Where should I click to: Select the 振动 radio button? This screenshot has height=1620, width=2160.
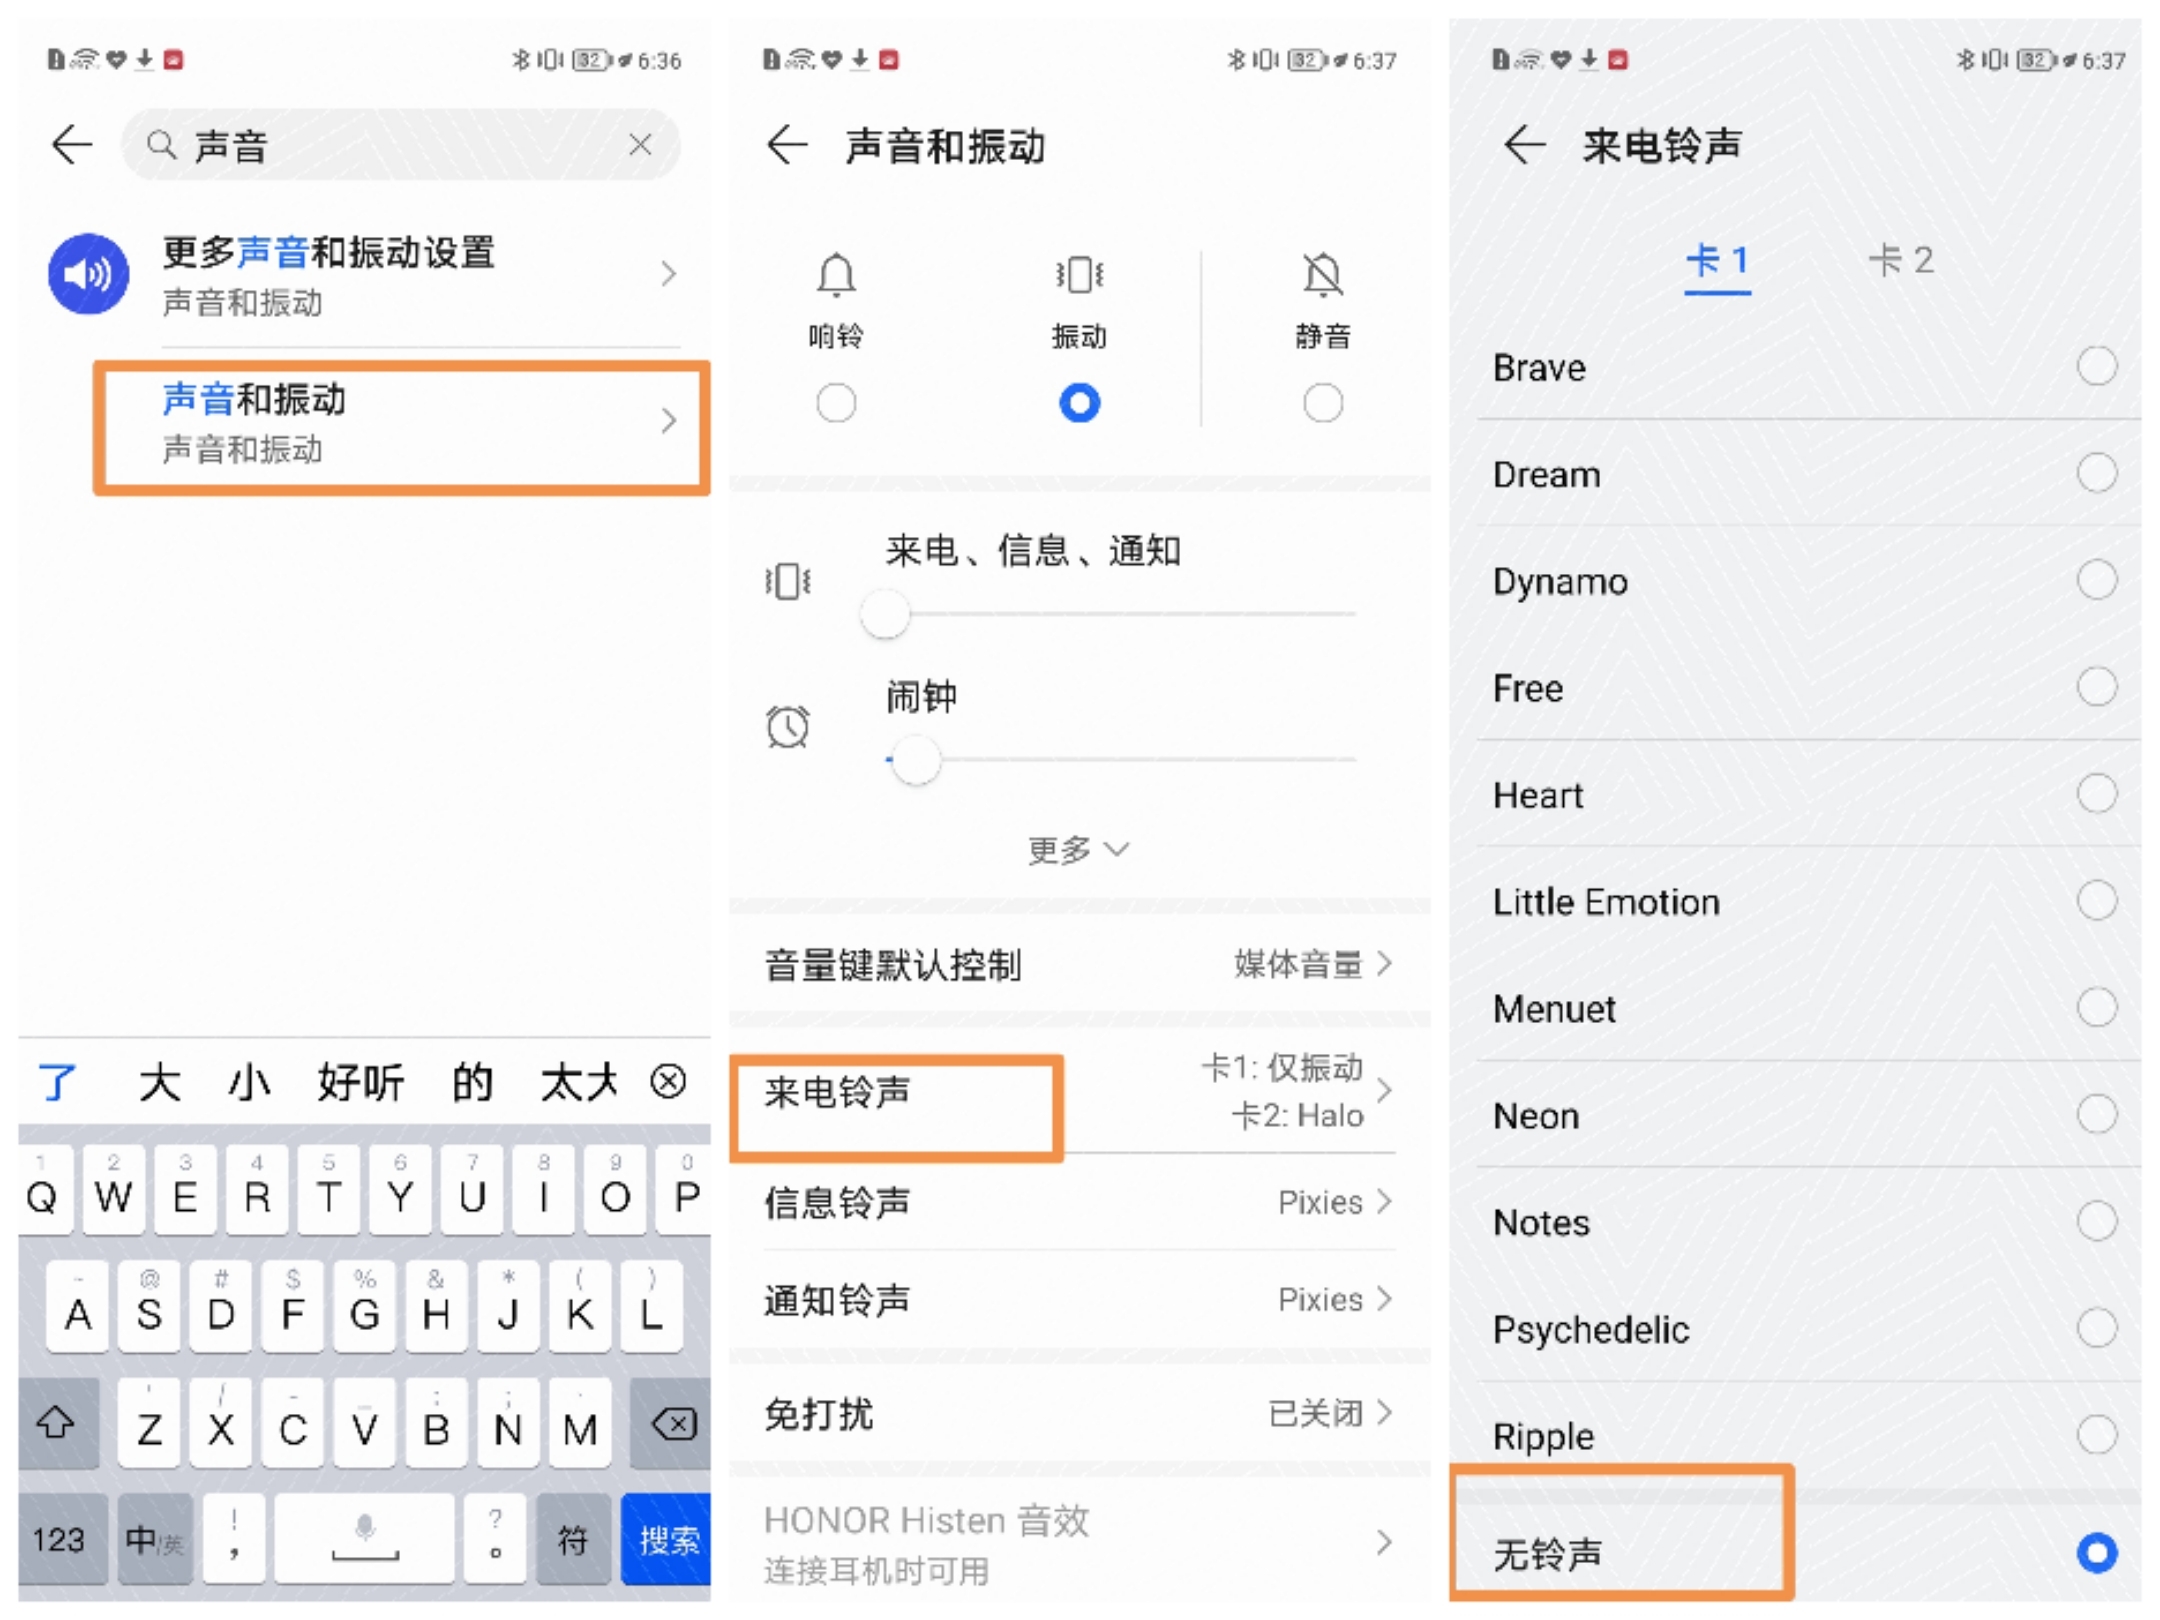(1079, 403)
